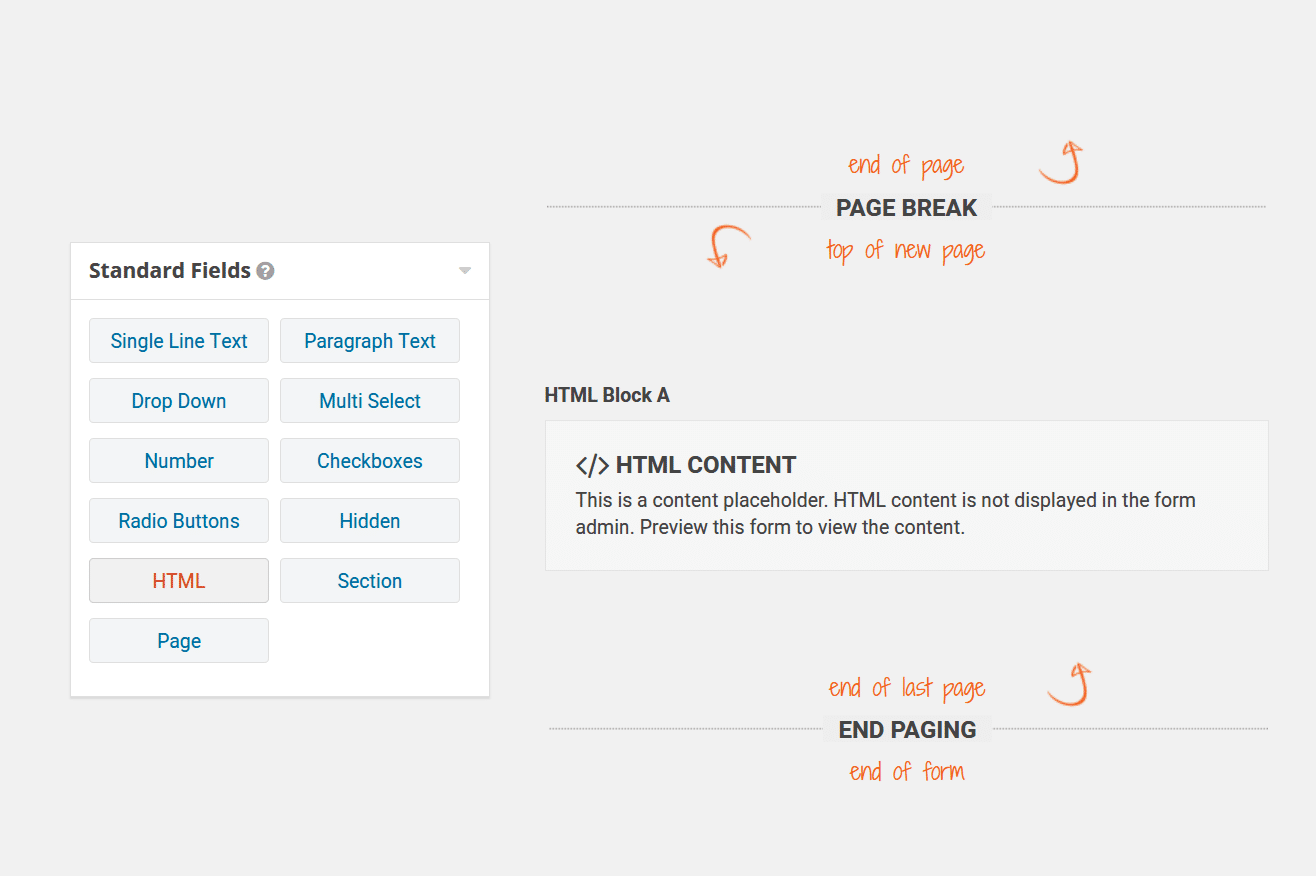Add a Drop Down field
1316x876 pixels.
click(179, 401)
